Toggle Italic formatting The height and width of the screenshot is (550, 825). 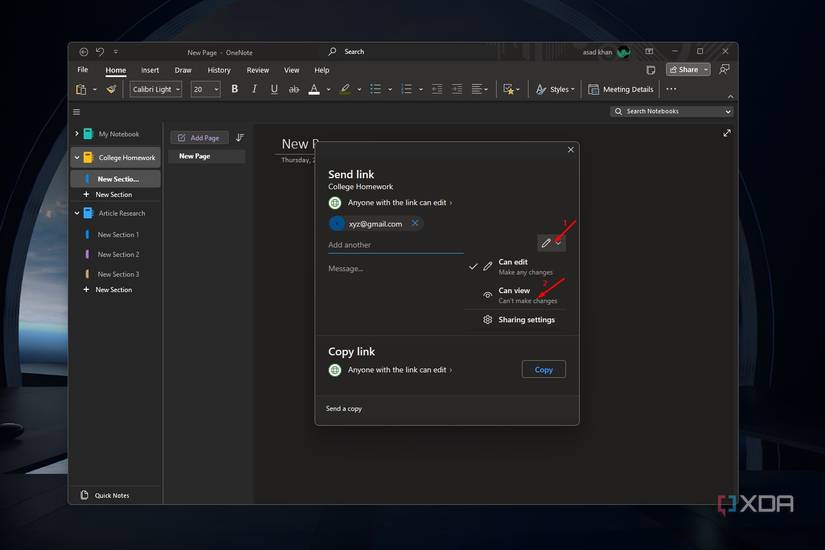pos(255,89)
